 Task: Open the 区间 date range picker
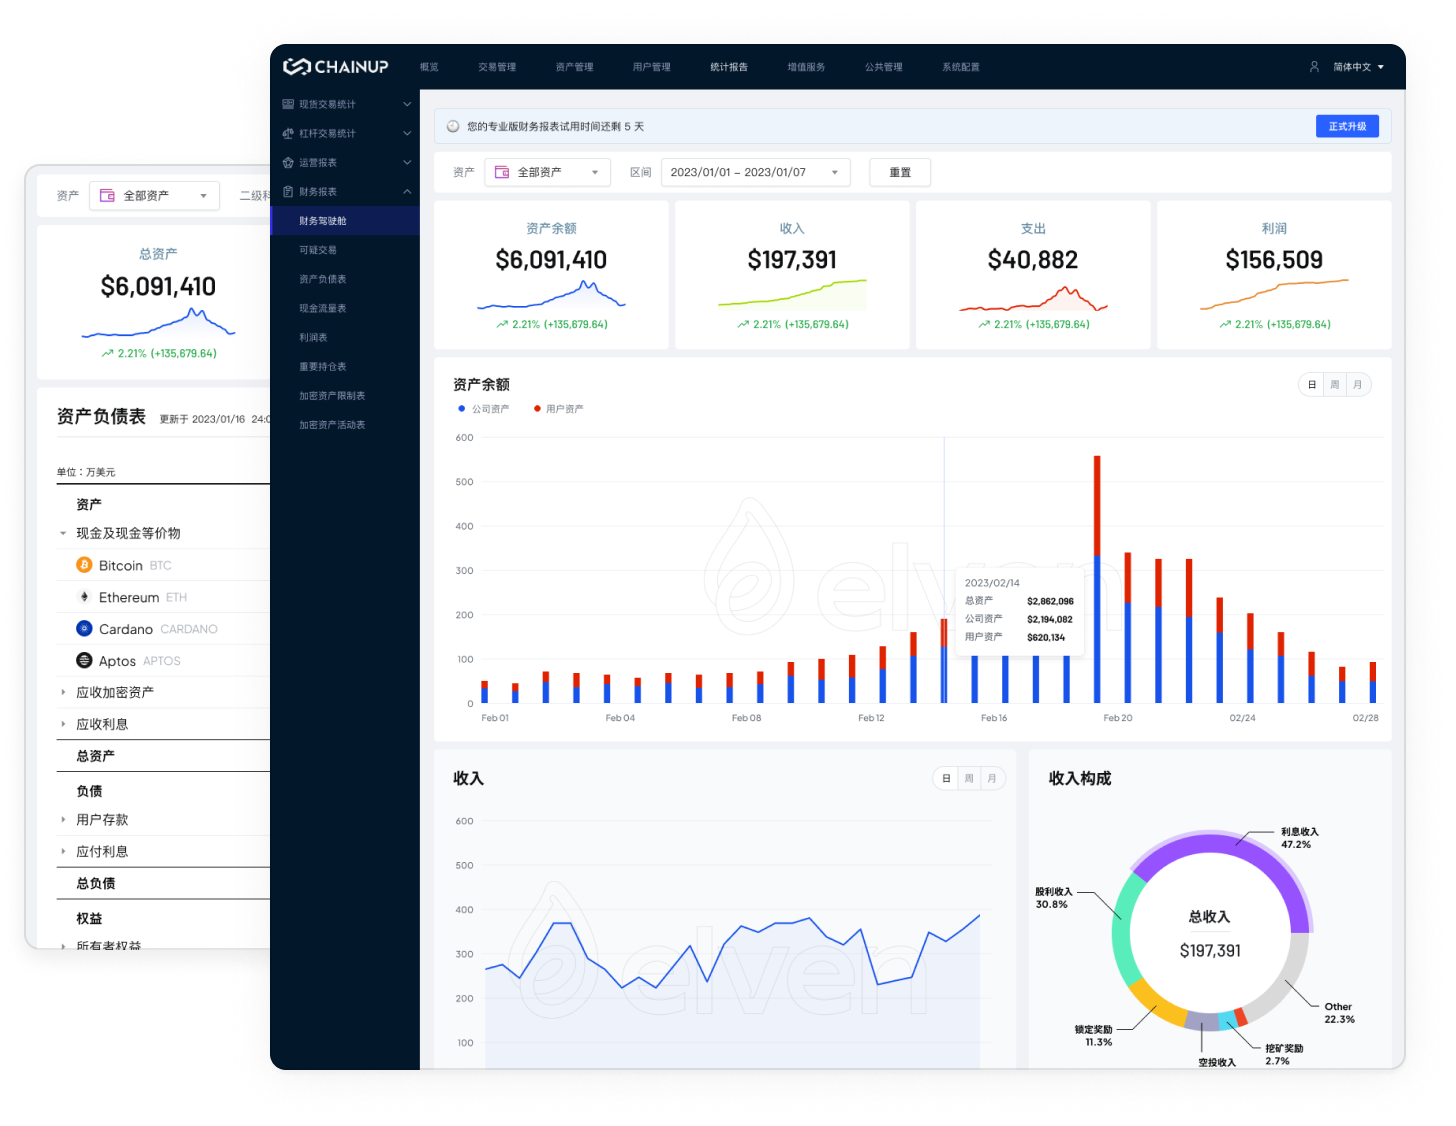[x=755, y=172]
